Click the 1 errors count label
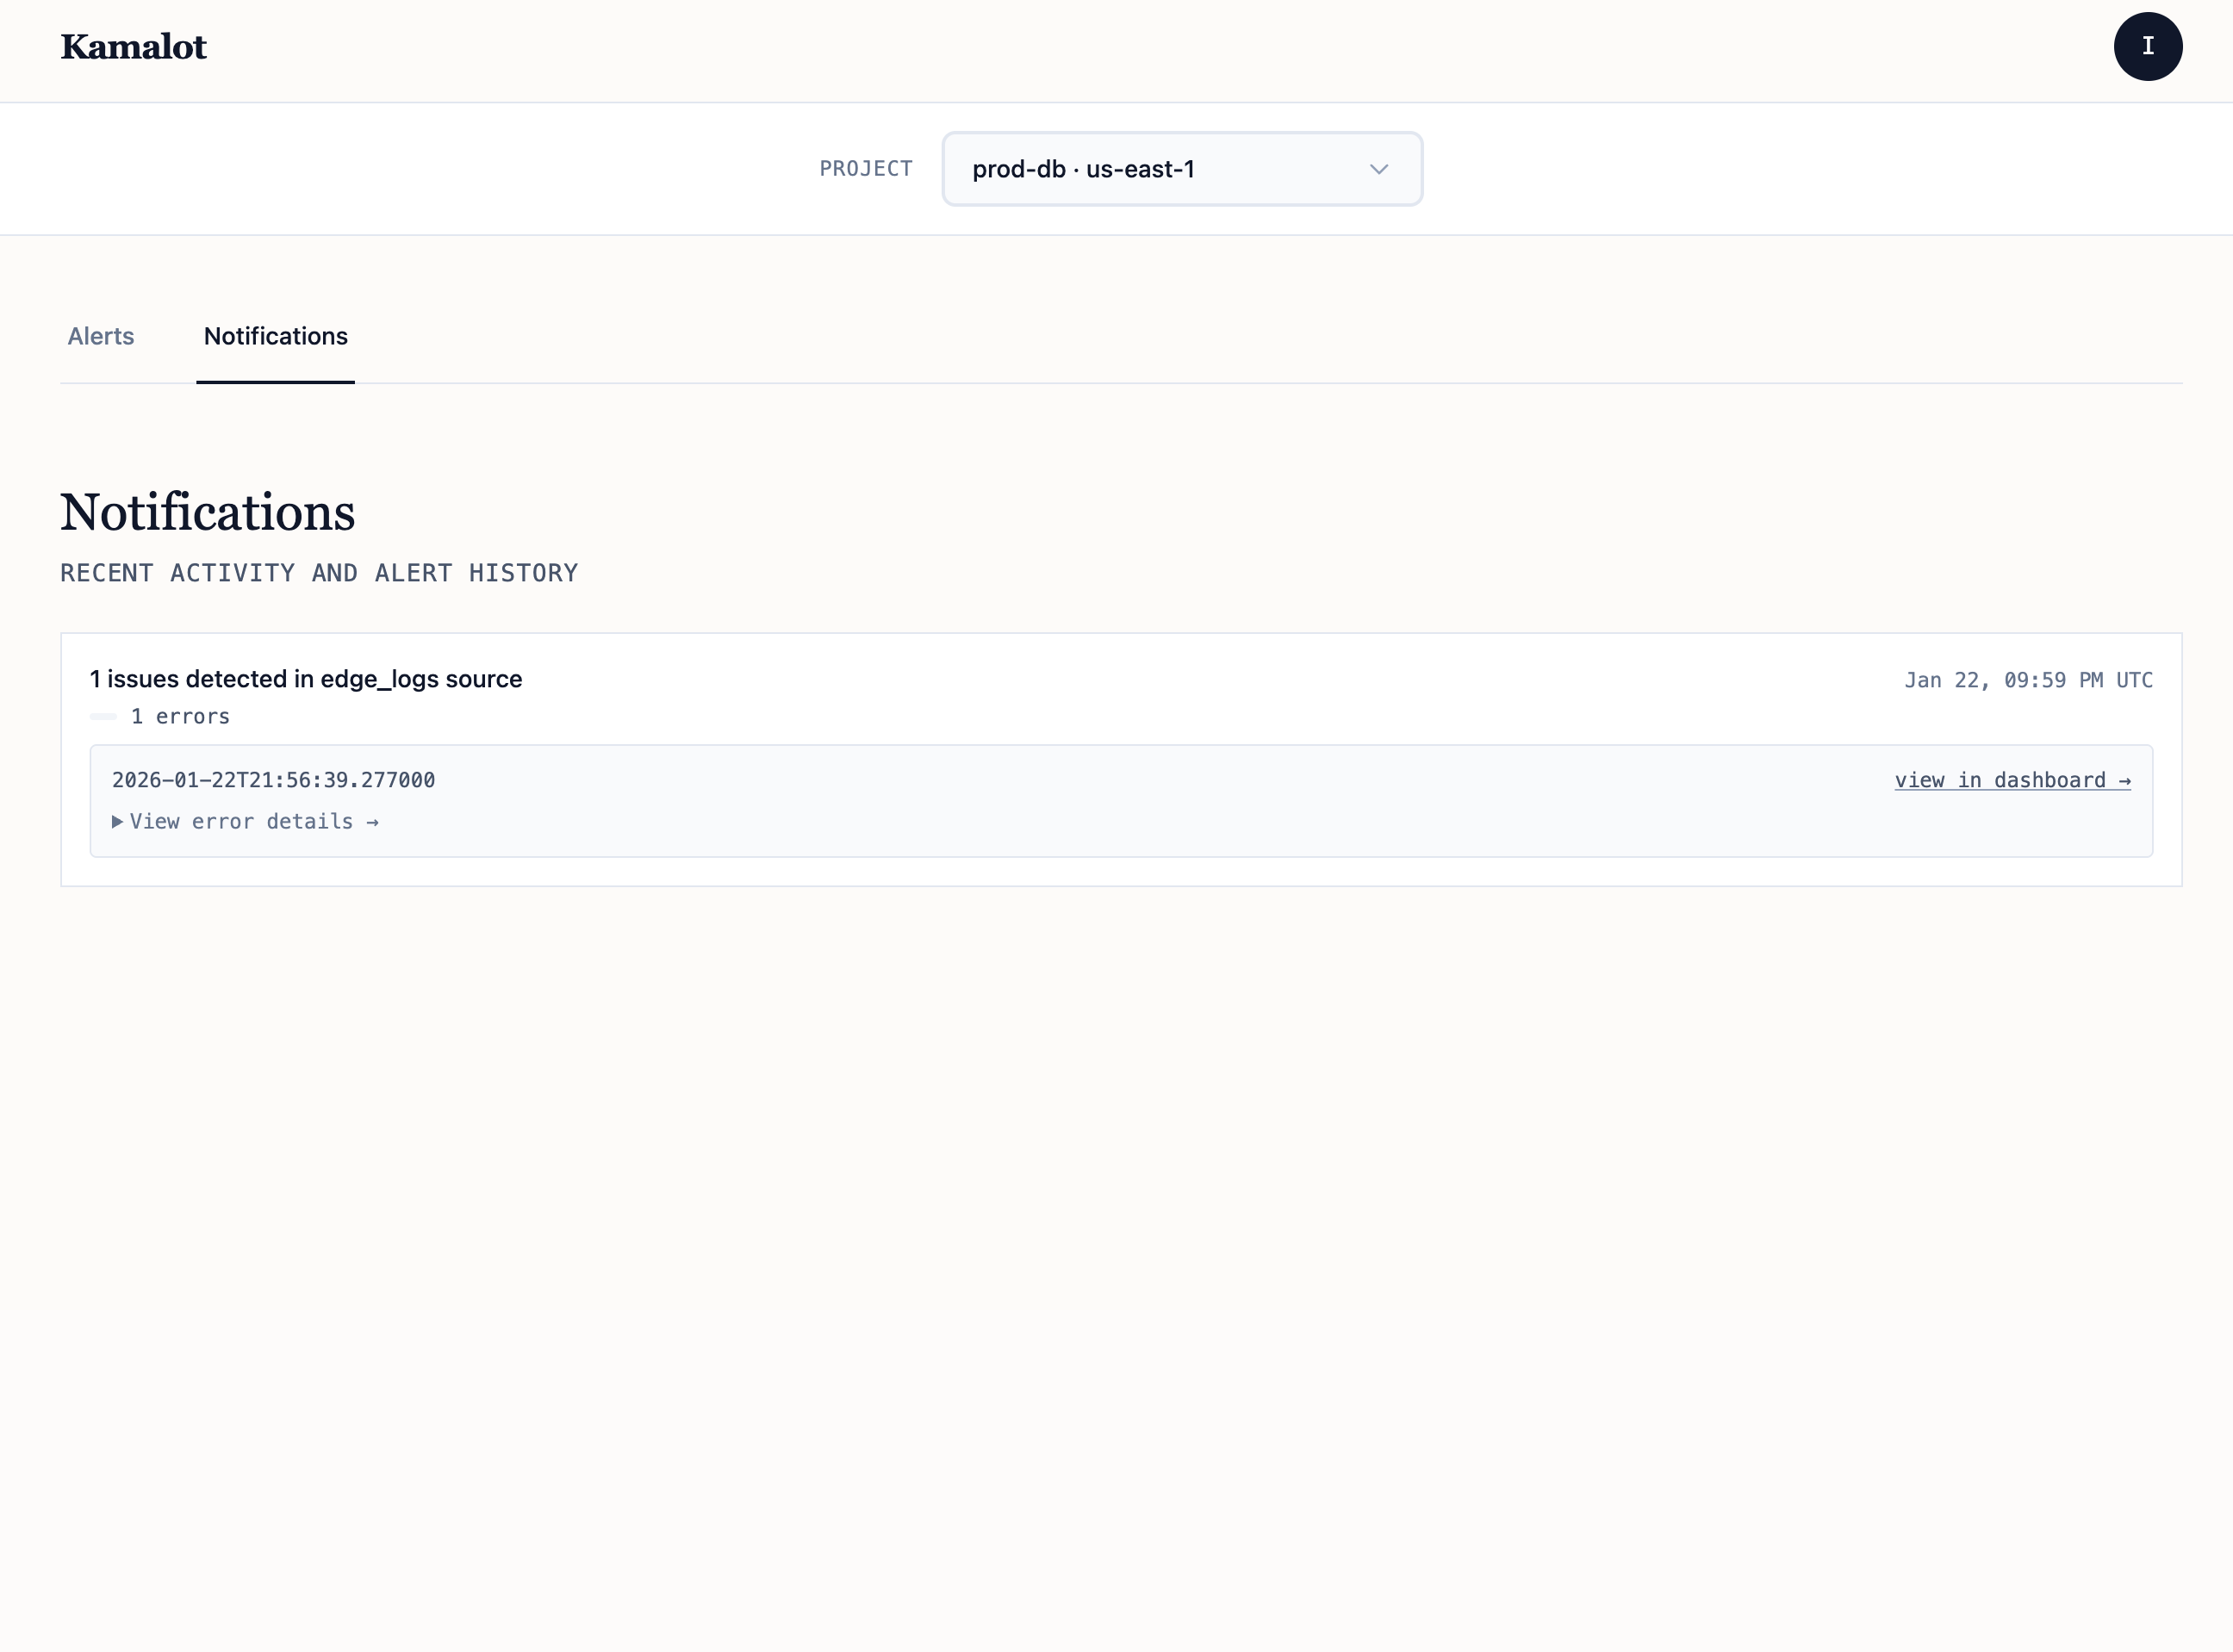The width and height of the screenshot is (2233, 1652). [180, 716]
